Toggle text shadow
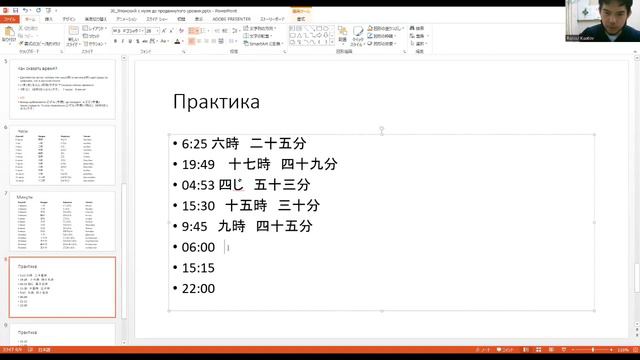This screenshot has width=640, height=360. point(138,41)
